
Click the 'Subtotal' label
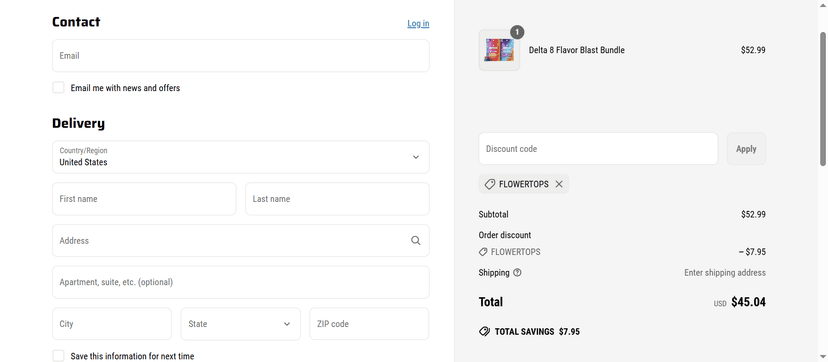click(x=494, y=215)
